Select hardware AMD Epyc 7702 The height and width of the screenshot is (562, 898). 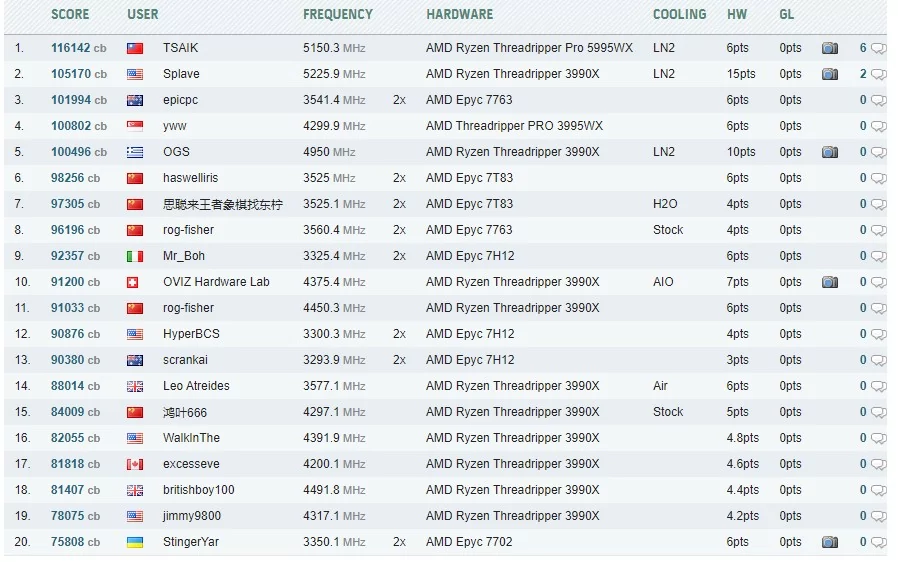469,542
